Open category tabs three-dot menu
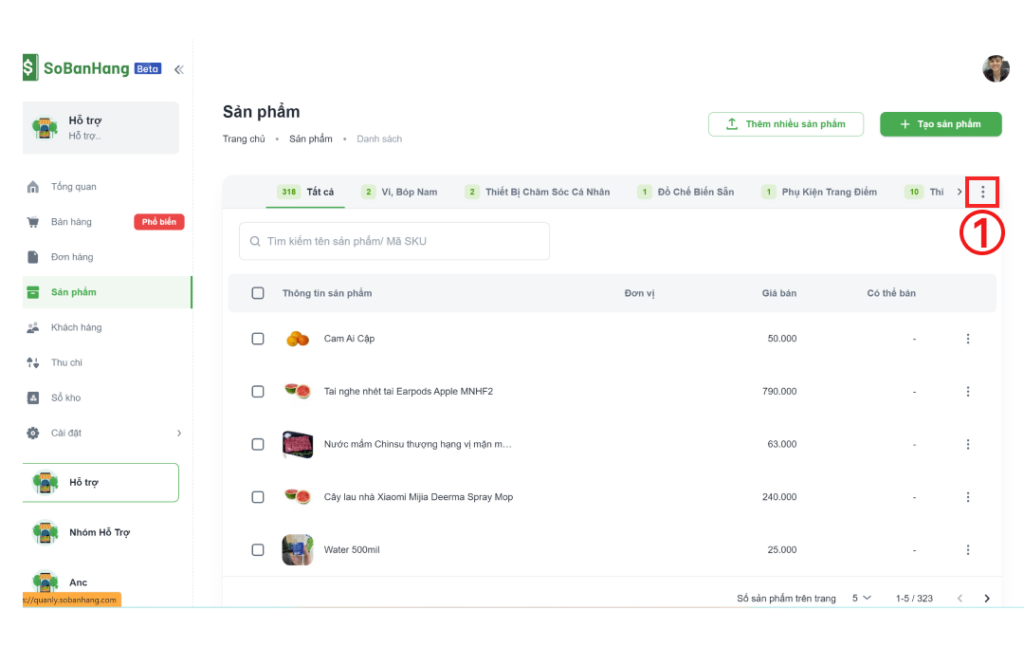 [982, 191]
